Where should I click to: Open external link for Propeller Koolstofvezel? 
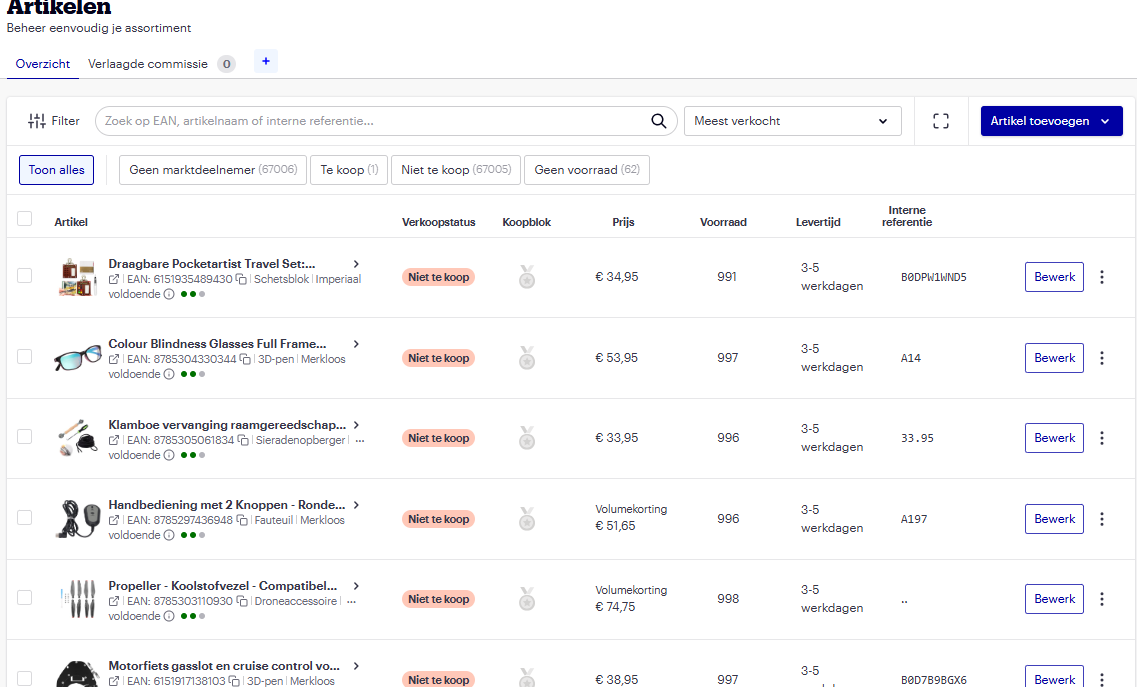114,601
